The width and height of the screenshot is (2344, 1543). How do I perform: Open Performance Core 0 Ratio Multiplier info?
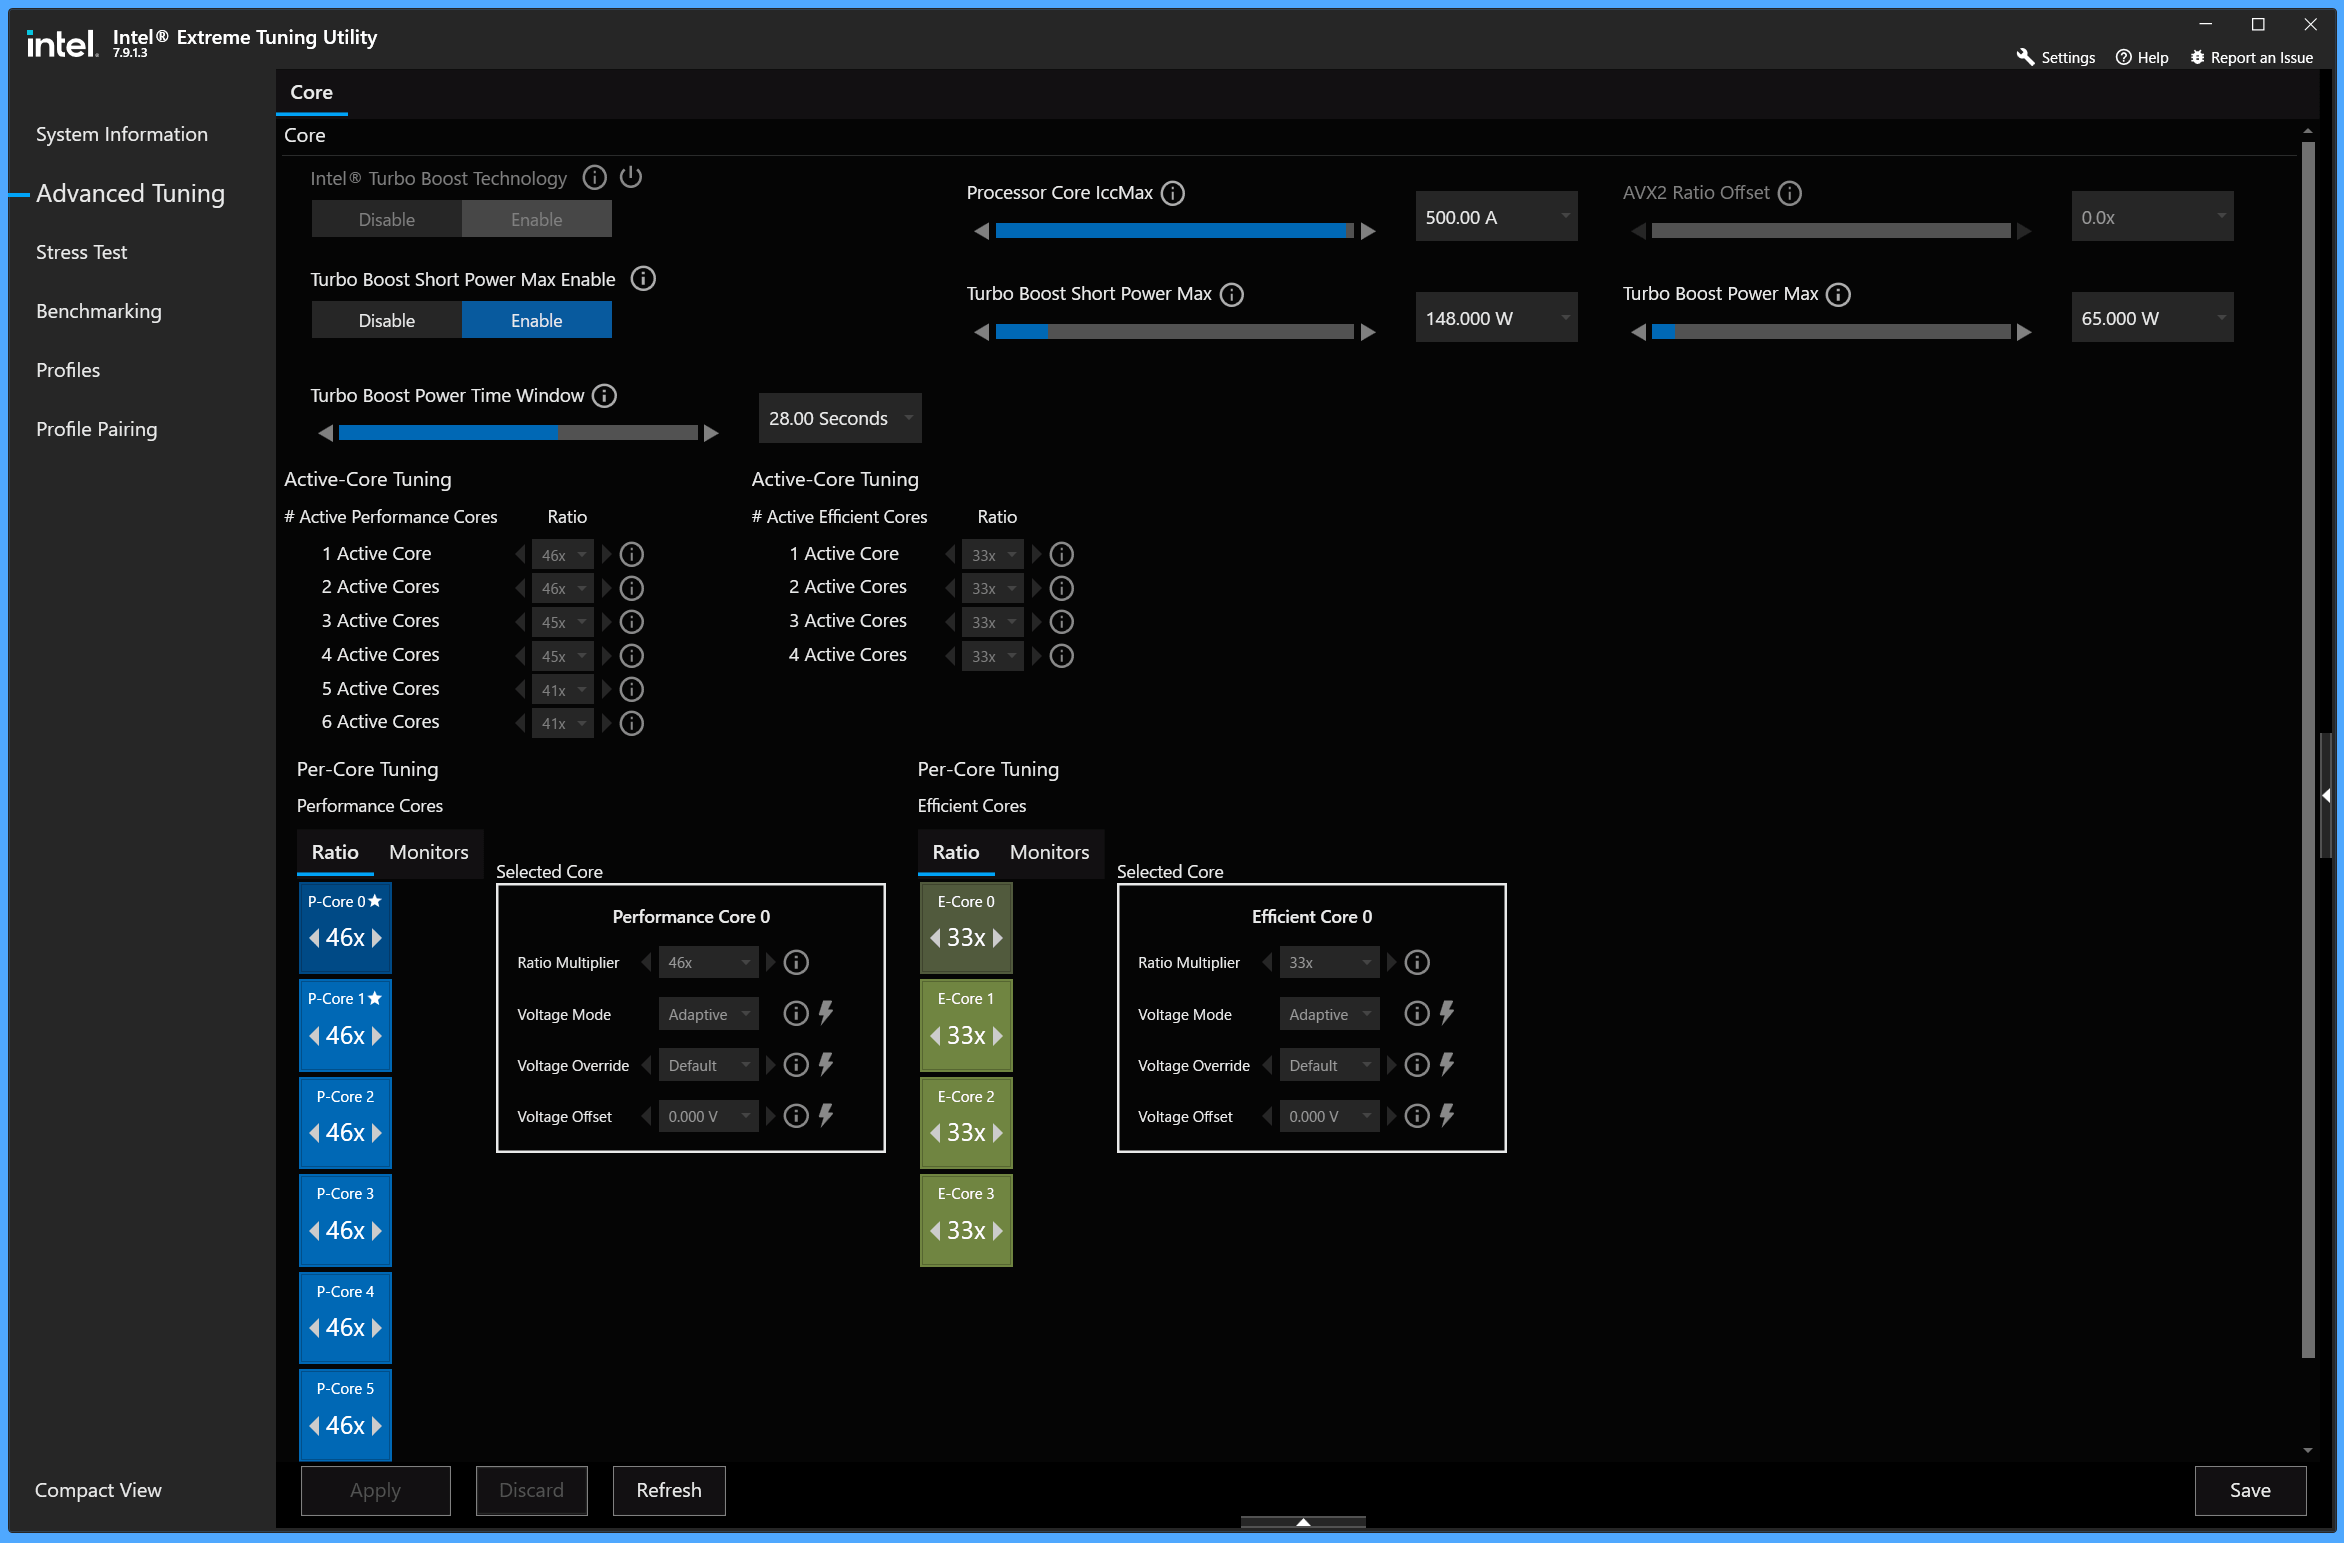(x=796, y=962)
